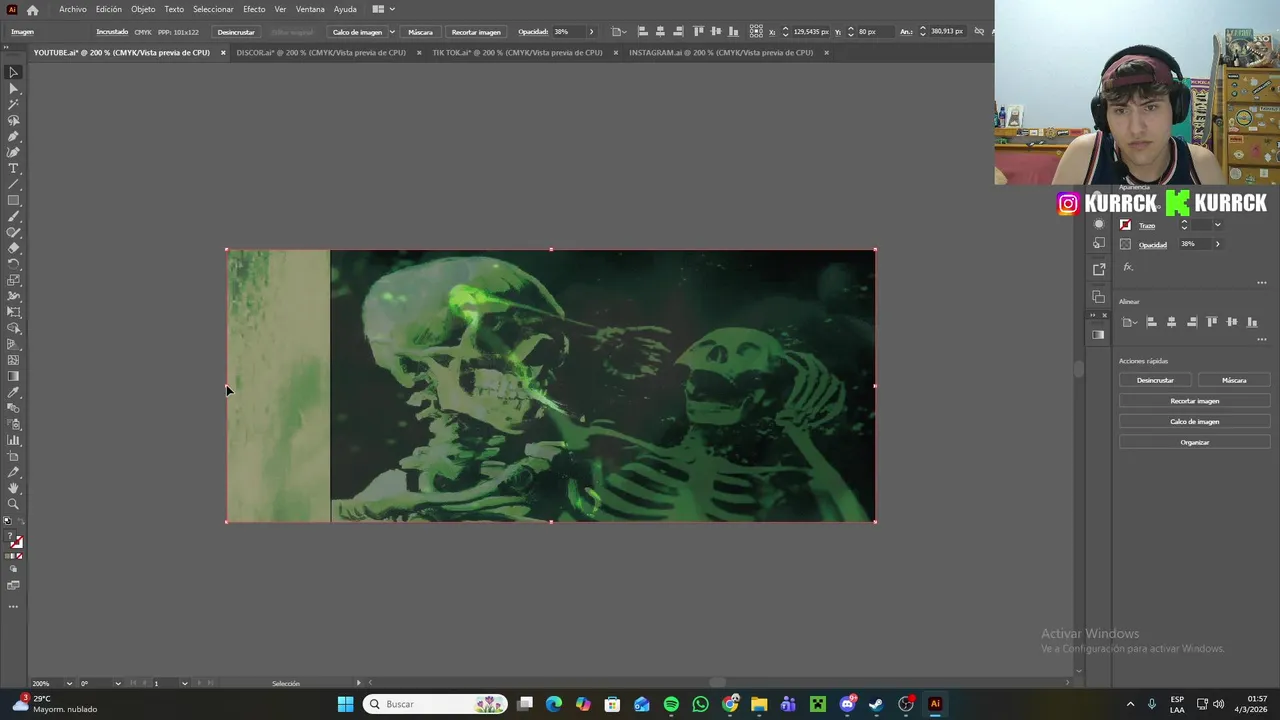Open the Efecto menu
The image size is (1280, 720).
254,9
